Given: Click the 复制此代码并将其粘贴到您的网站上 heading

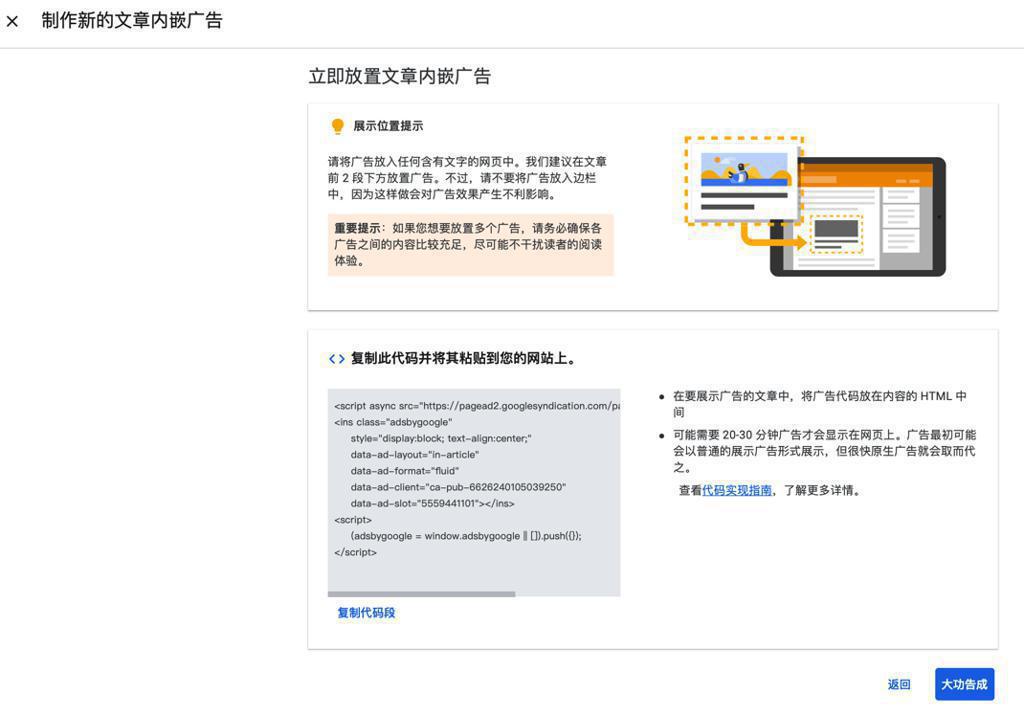Looking at the screenshot, I should tap(463, 359).
